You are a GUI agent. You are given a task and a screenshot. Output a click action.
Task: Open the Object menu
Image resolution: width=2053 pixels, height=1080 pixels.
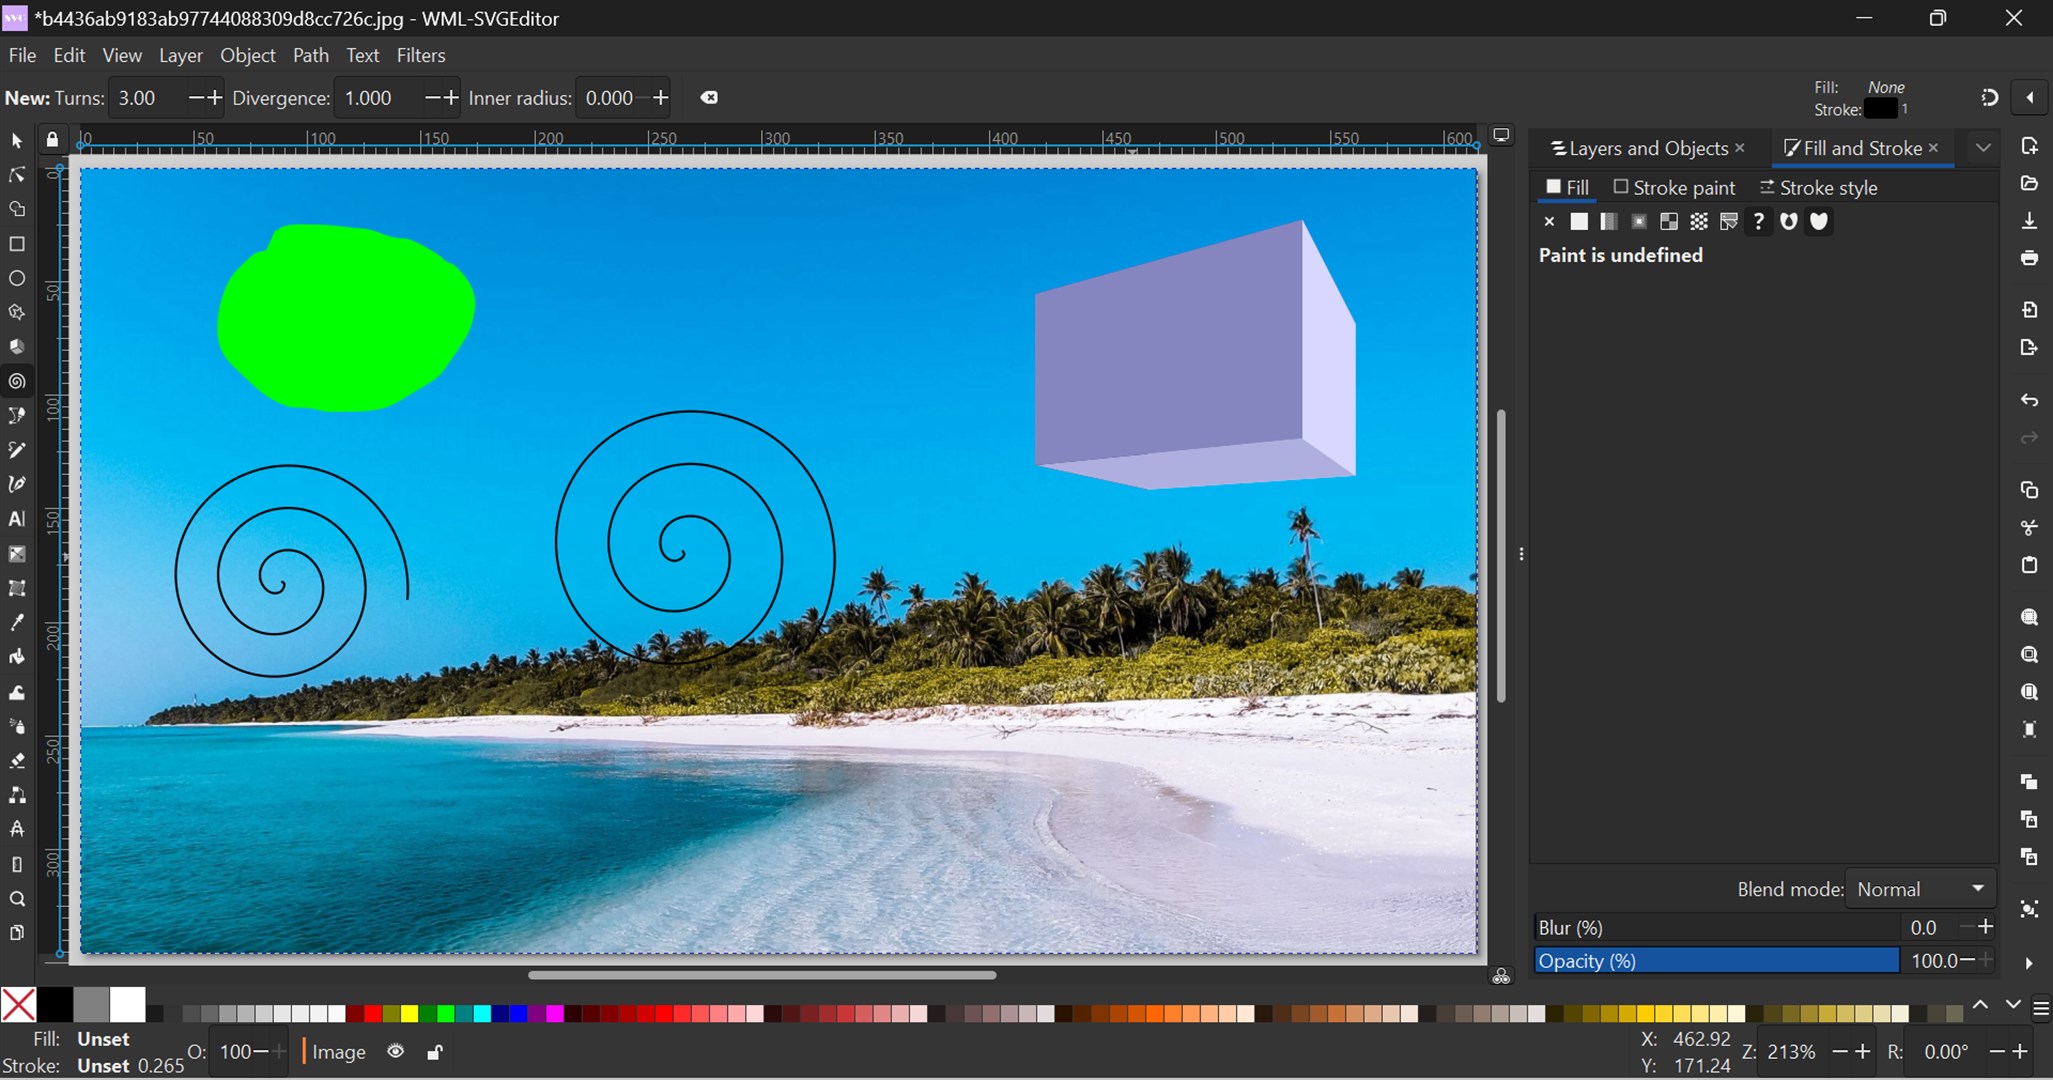click(246, 56)
